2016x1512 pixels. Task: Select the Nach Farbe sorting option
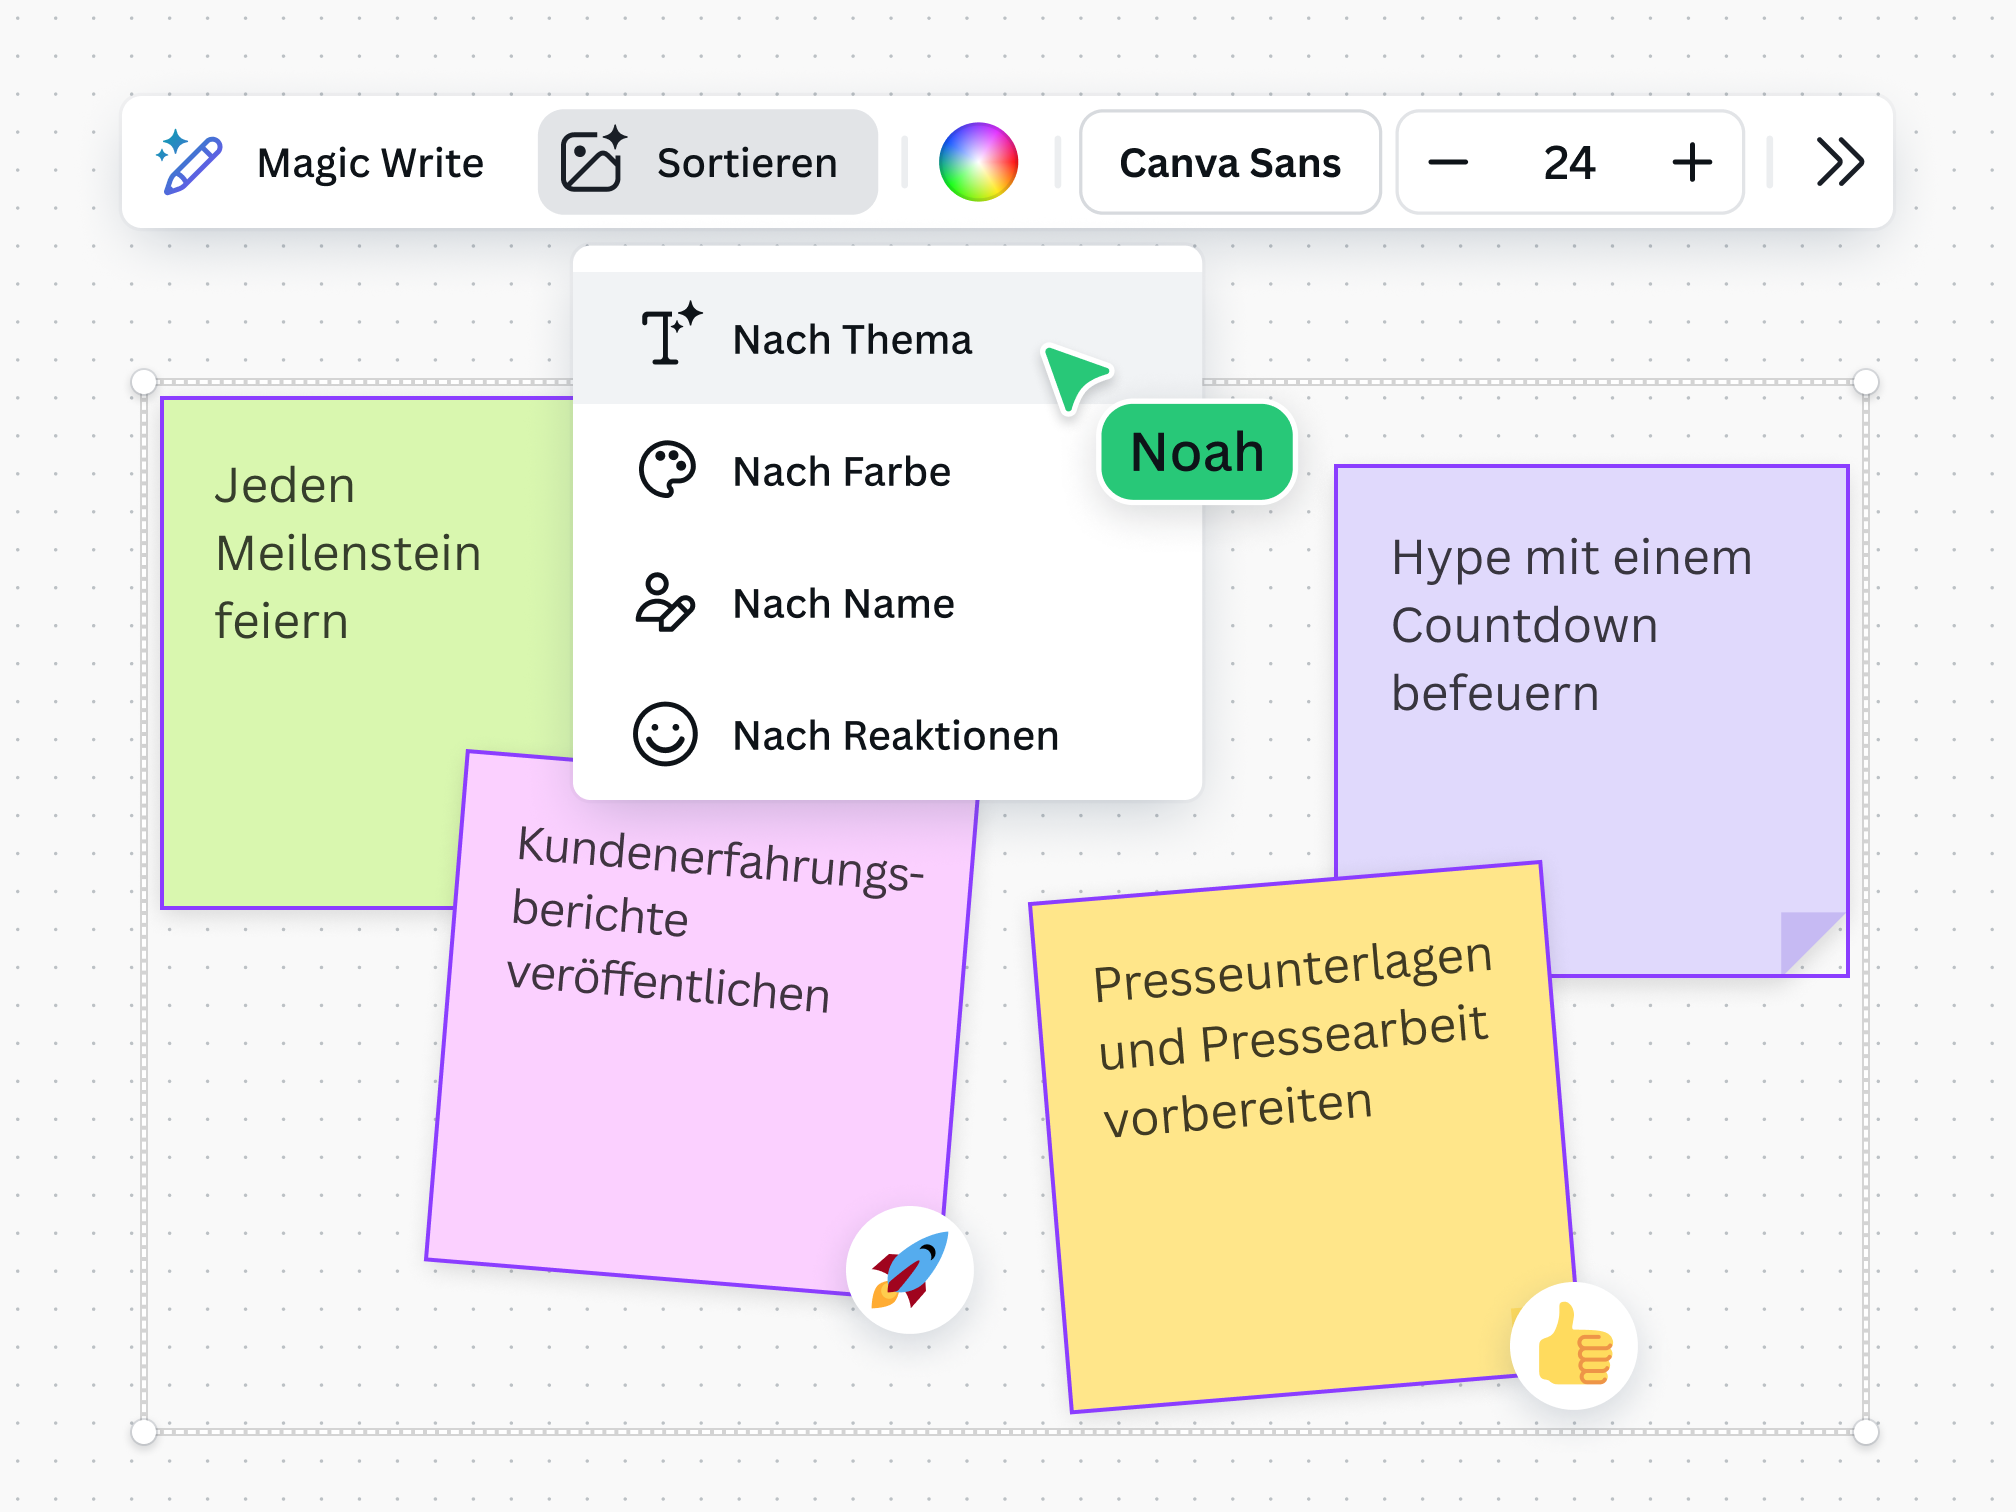[841, 470]
